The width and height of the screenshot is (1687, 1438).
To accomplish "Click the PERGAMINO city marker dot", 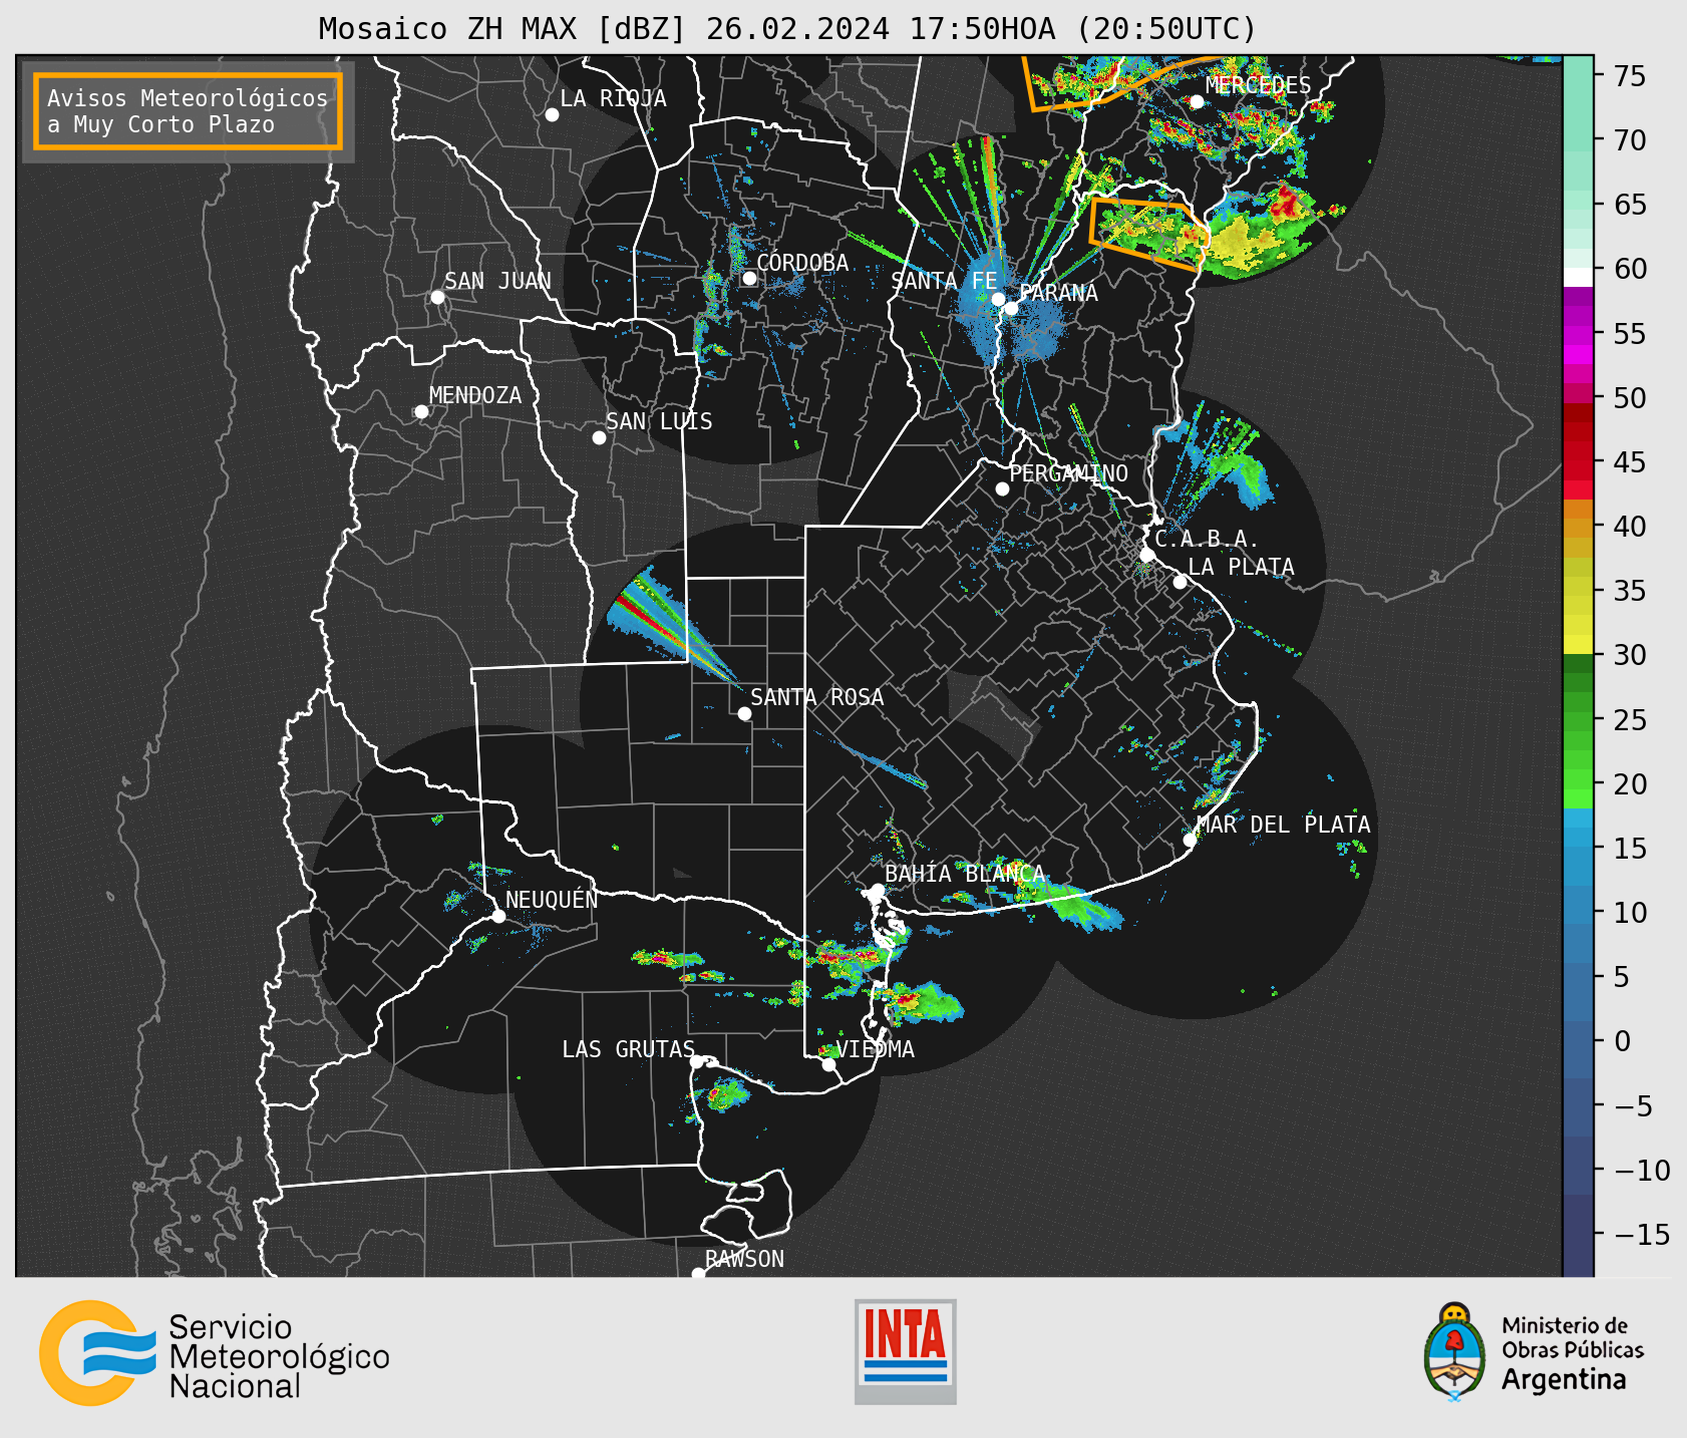I will pos(1002,489).
